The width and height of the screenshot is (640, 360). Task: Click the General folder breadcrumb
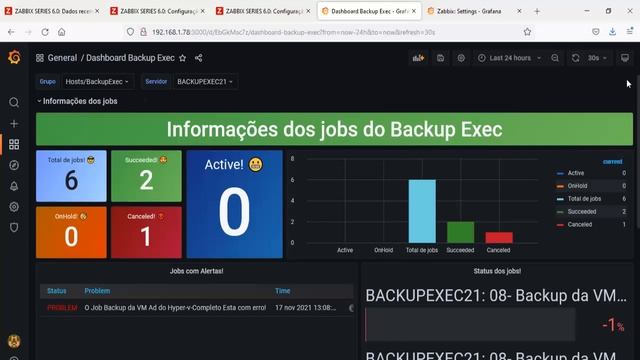click(x=62, y=58)
